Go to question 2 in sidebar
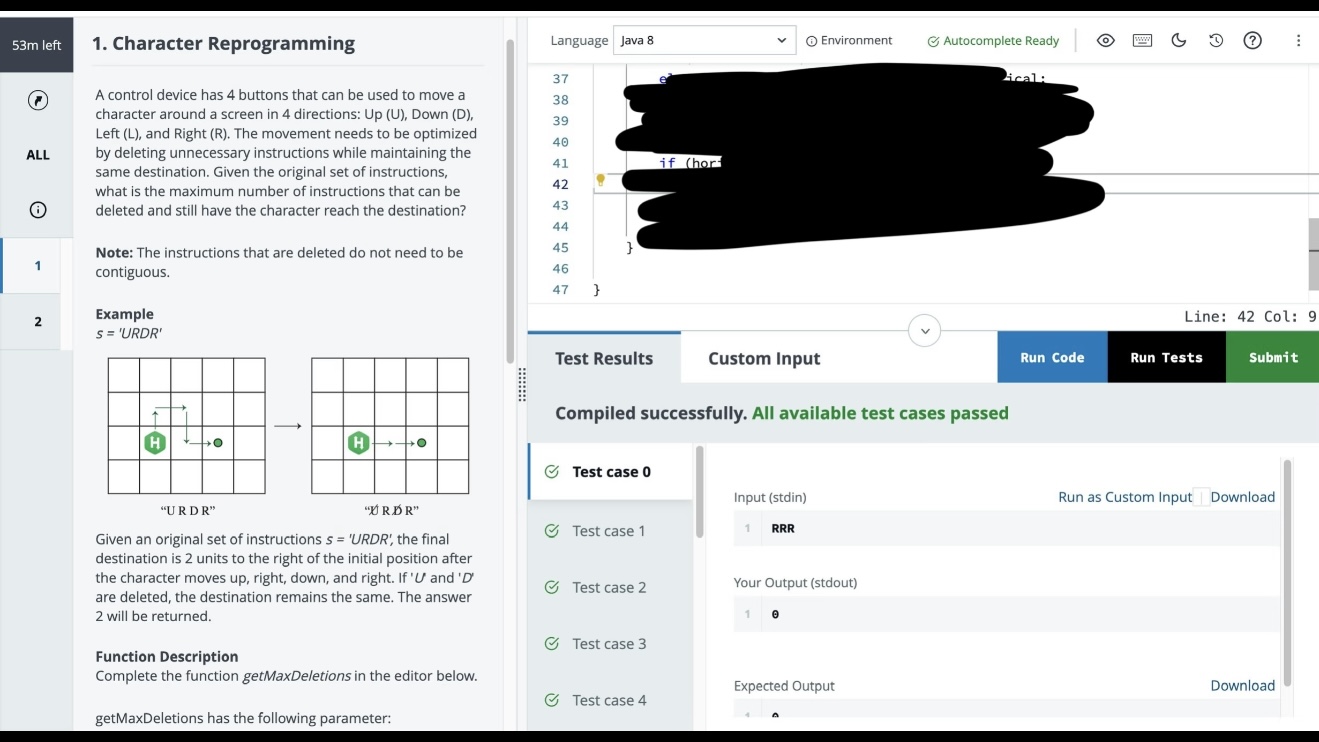 [x=37, y=321]
